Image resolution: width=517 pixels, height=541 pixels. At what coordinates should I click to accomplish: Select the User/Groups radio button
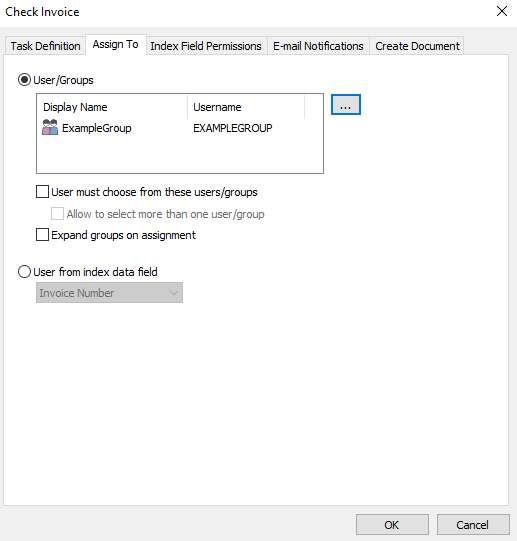pos(24,80)
